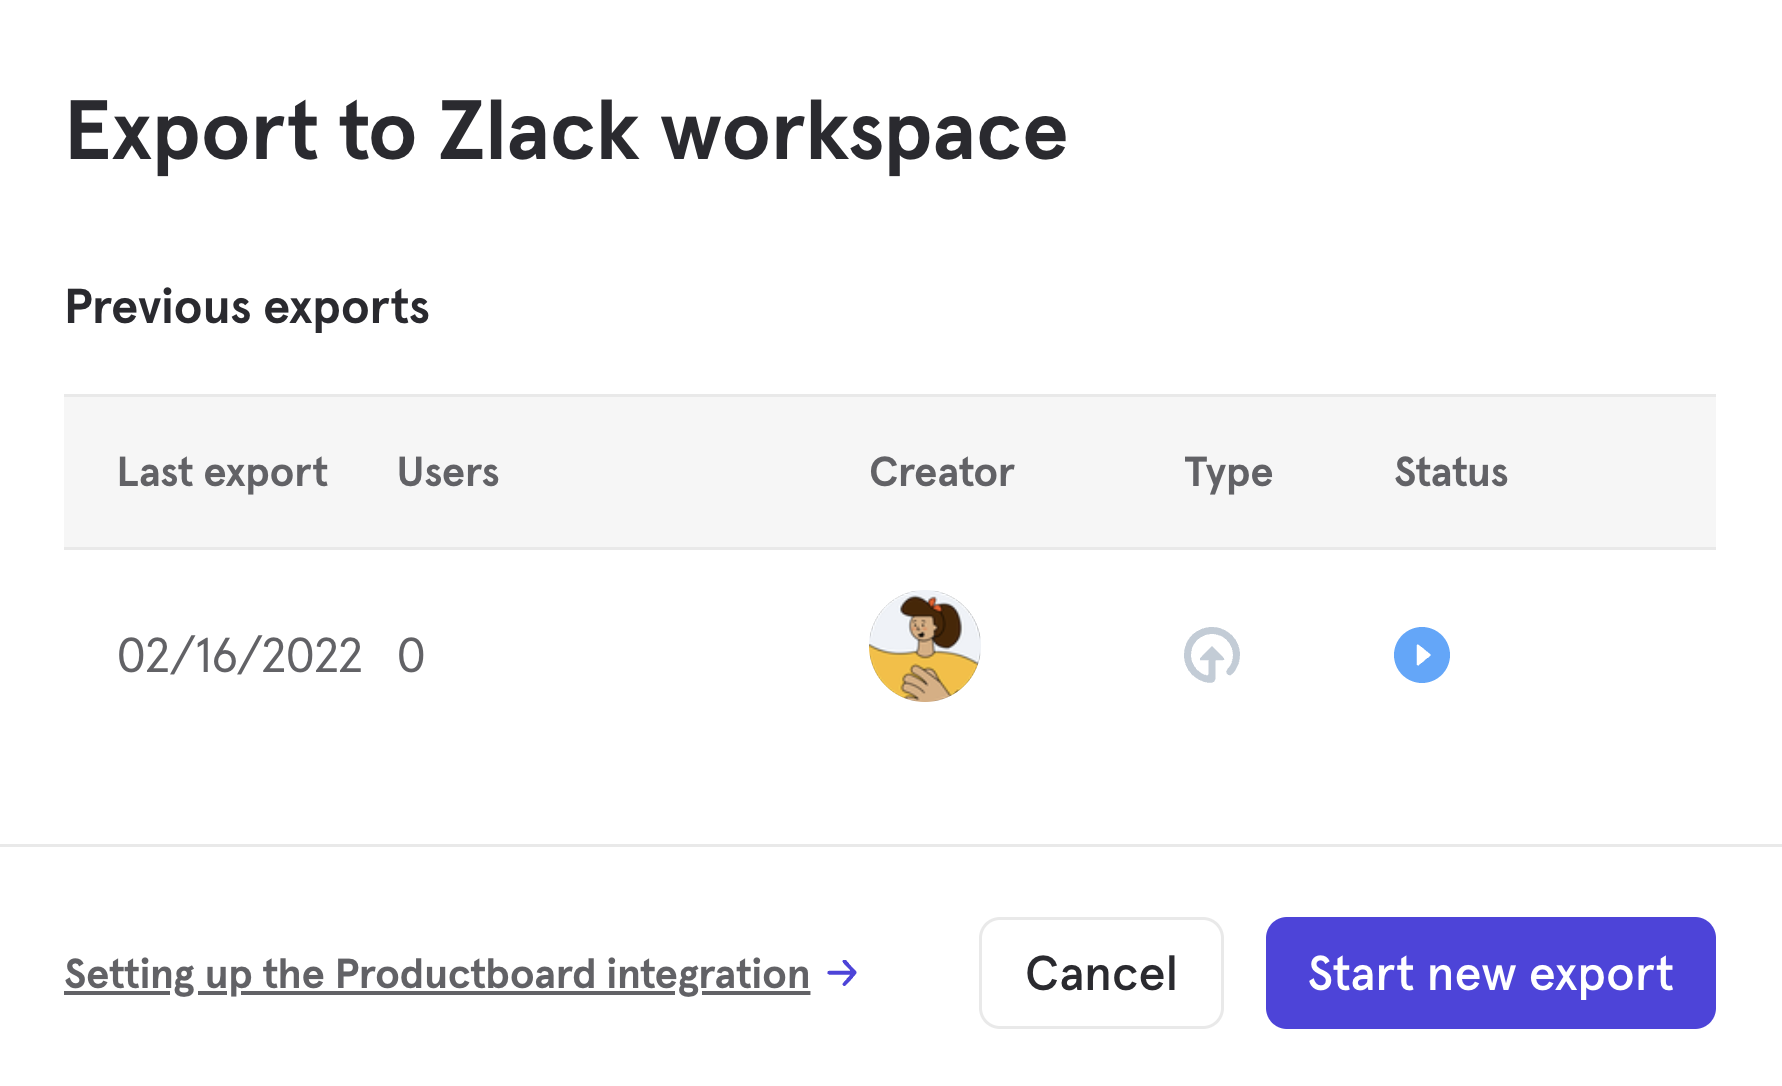Click the Export to Zlack workspace title
This screenshot has height=1086, width=1782.
(x=566, y=132)
